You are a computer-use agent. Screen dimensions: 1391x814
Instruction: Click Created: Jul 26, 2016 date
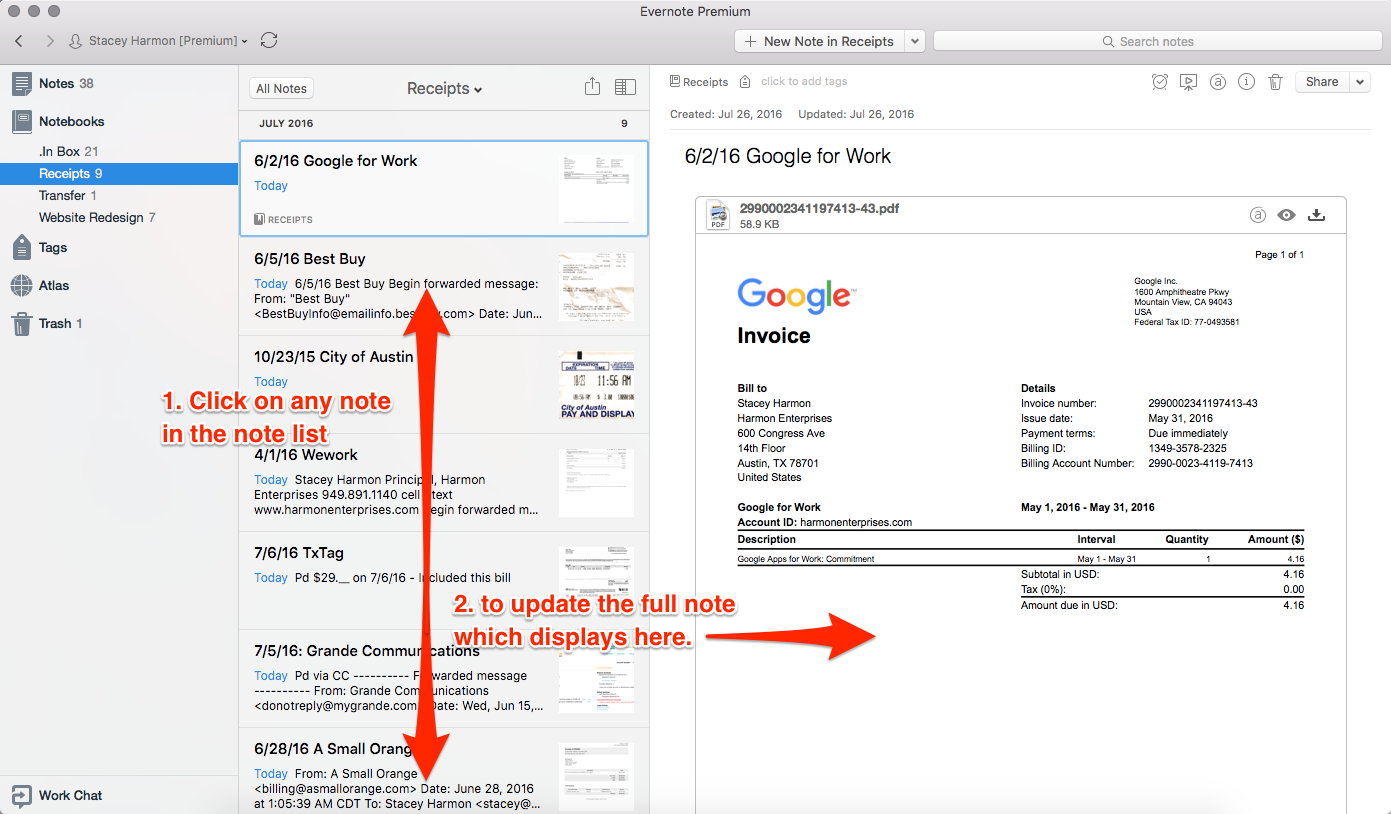click(x=726, y=114)
